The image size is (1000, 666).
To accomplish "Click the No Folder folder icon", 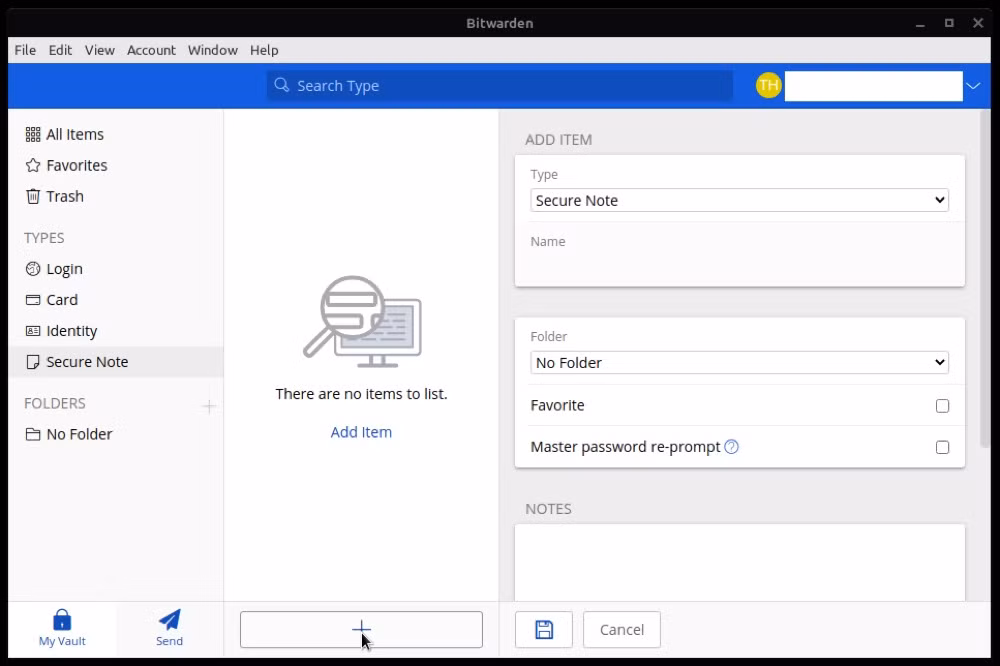I will pyautogui.click(x=33, y=434).
